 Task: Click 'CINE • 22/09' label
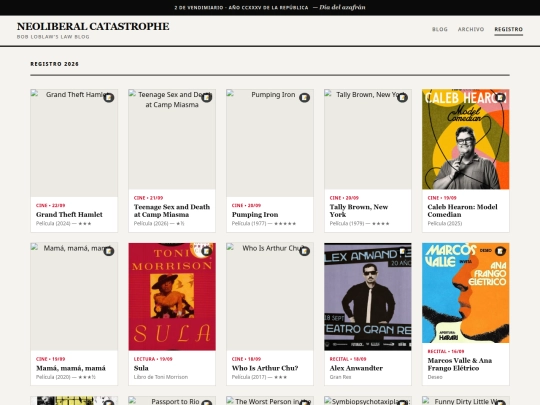tap(51, 206)
